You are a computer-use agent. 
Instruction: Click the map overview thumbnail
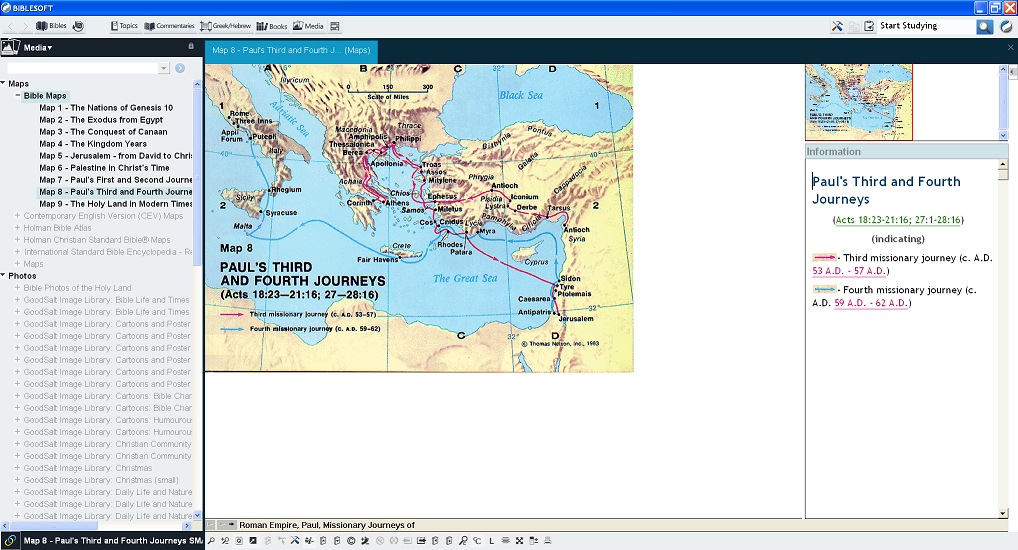coord(858,102)
